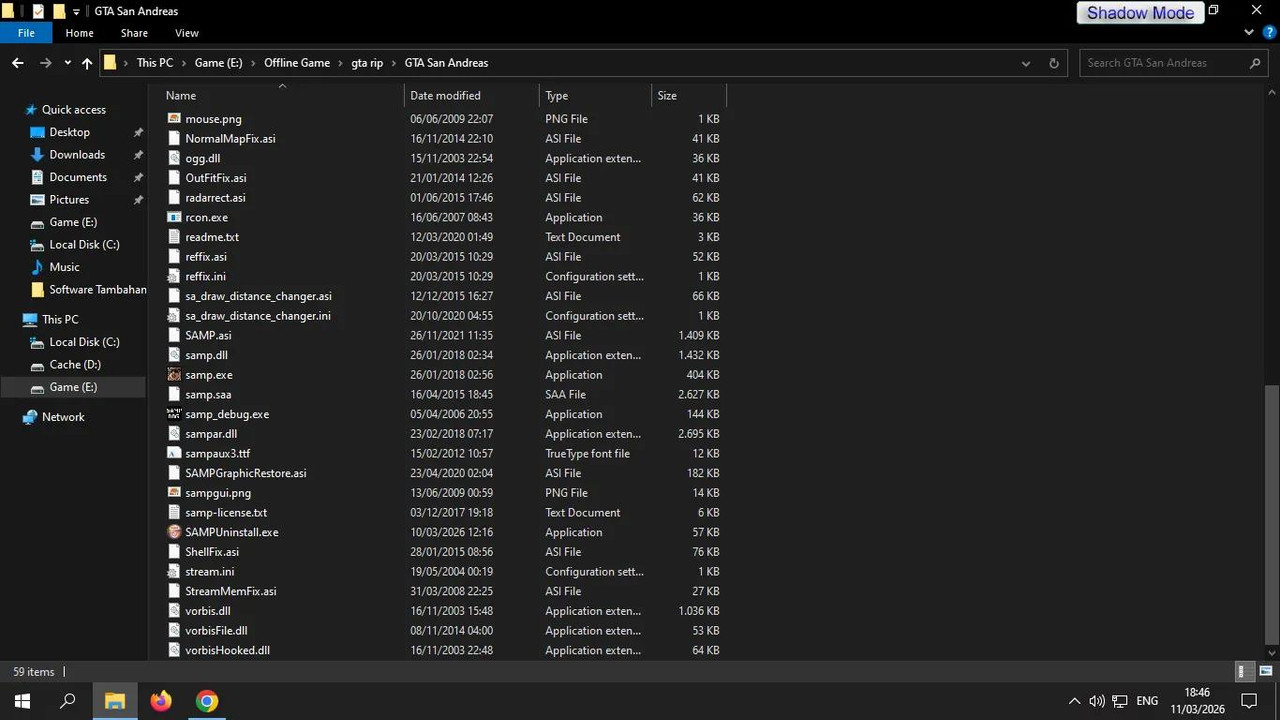Image resolution: width=1280 pixels, height=720 pixels.
Task: Select the SAMPUninstall.exe icon
Action: [x=174, y=532]
